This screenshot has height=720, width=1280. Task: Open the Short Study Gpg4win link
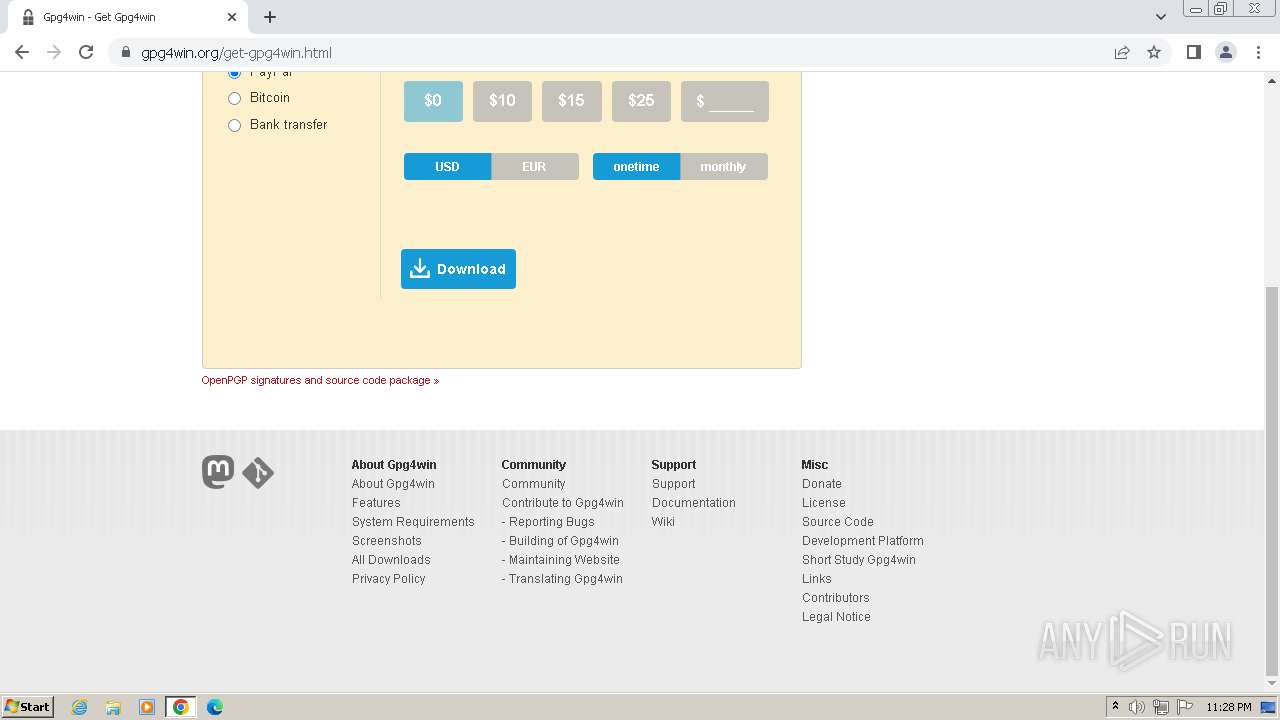click(x=859, y=560)
